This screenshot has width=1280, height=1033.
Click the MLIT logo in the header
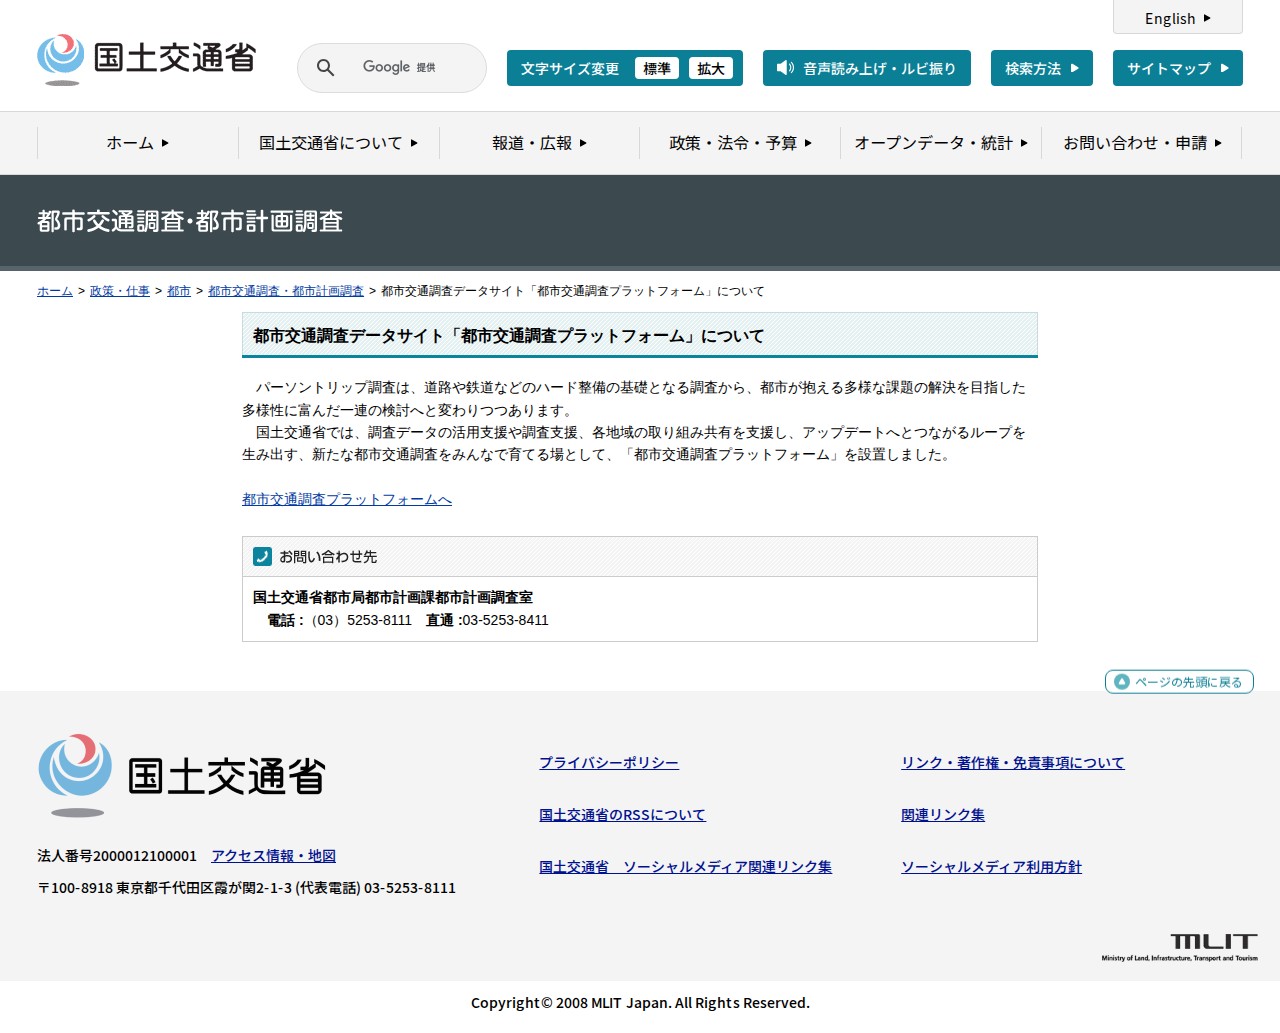(146, 59)
